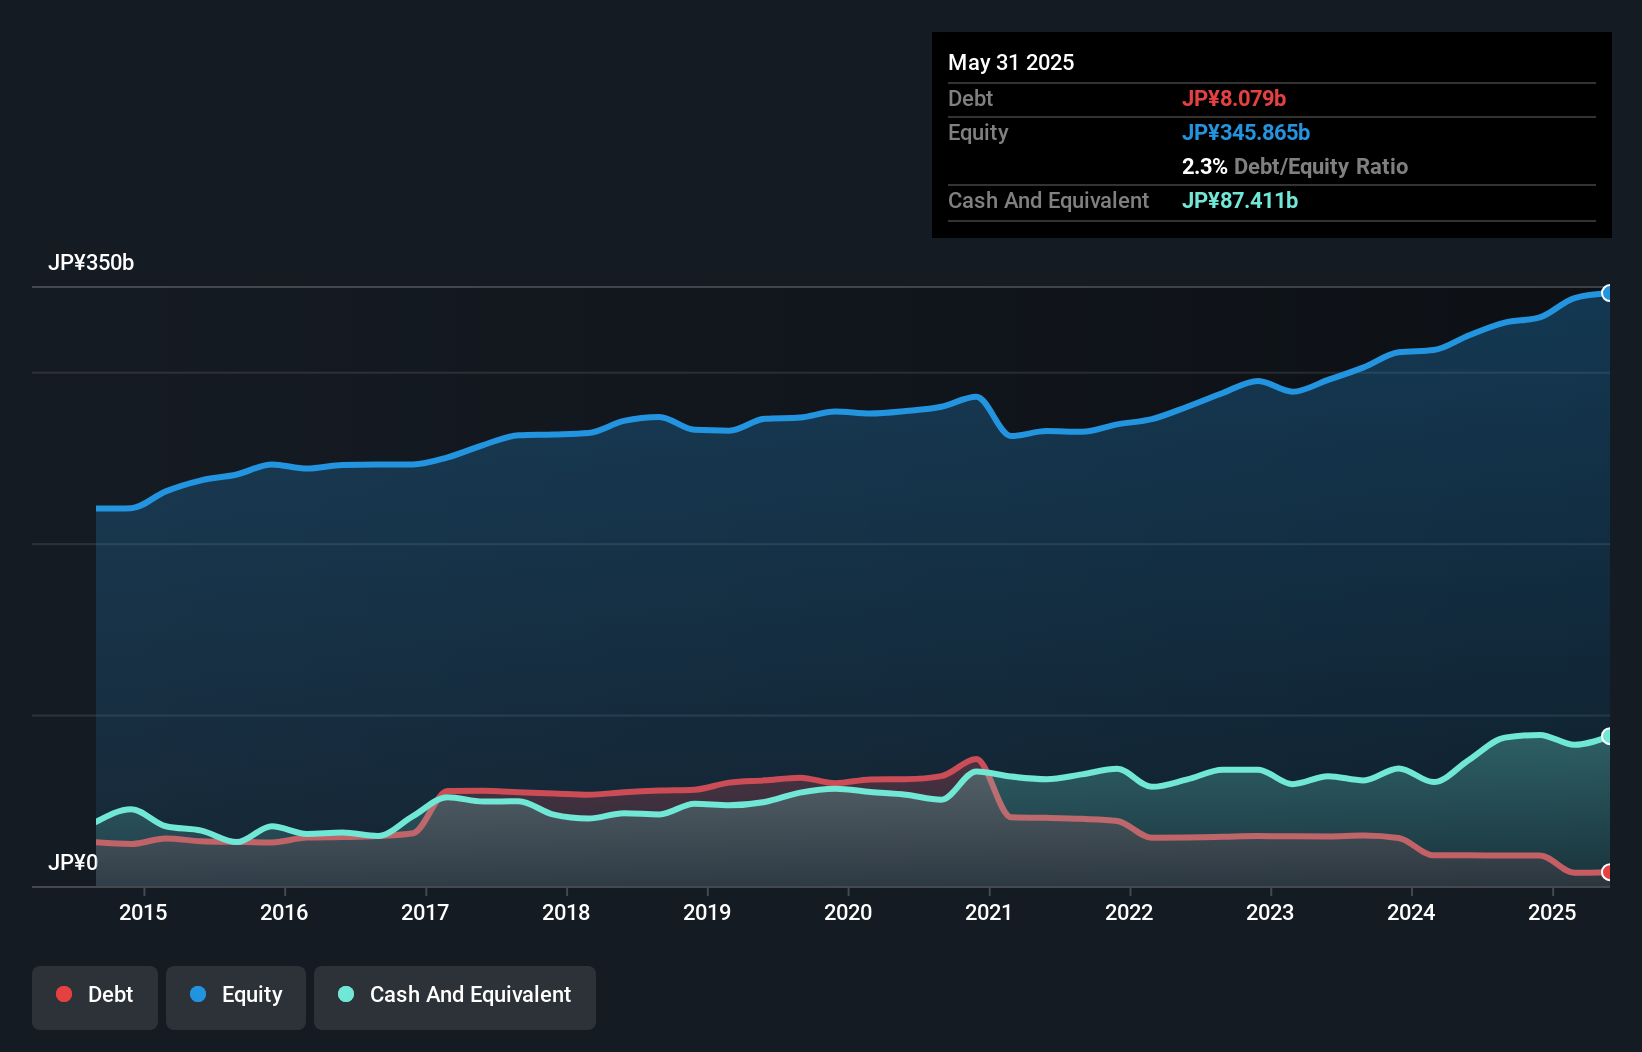
Task: Click the Debt value JP¥8.079b in tooltip
Action: [1234, 99]
